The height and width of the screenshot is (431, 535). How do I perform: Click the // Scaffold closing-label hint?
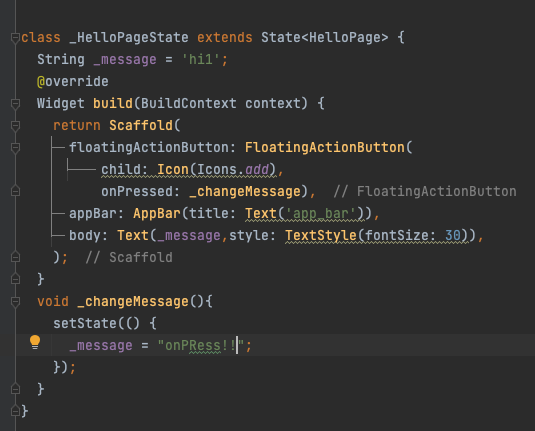point(129,257)
